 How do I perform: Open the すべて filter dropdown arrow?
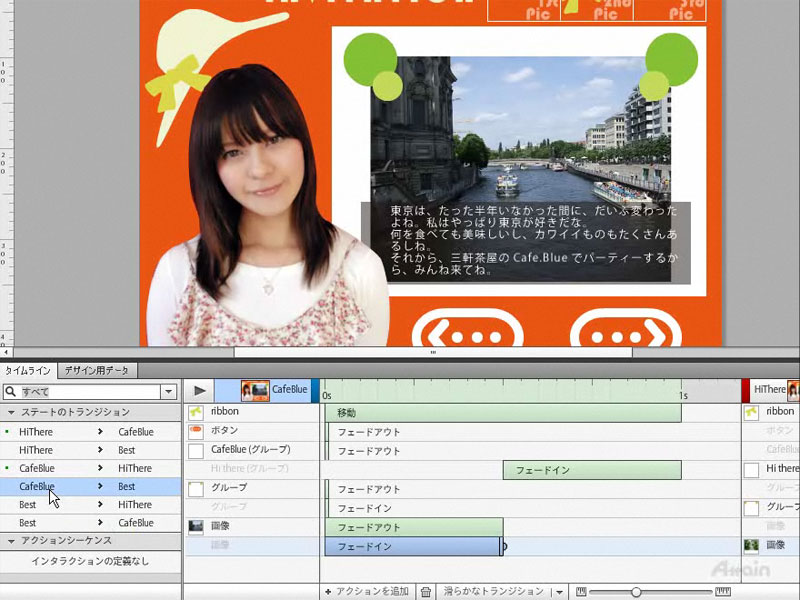[x=168, y=392]
